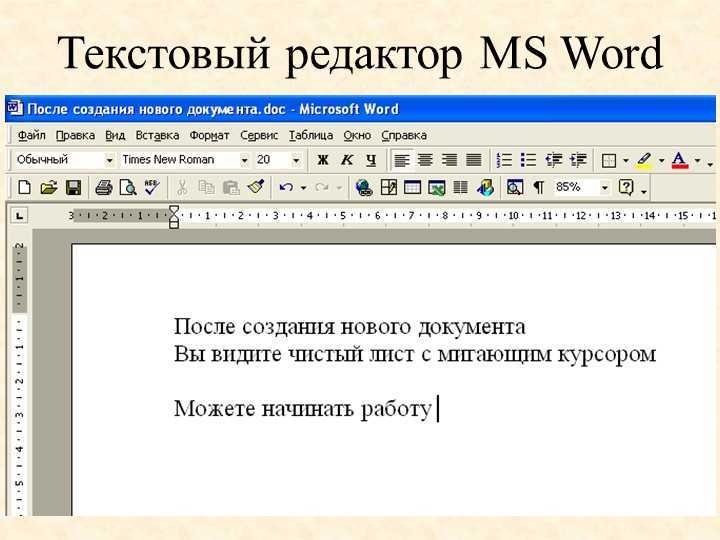Screen dimensions: 720x540
Task: Click the Microsoft Word Help icon
Action: [x=626, y=187]
